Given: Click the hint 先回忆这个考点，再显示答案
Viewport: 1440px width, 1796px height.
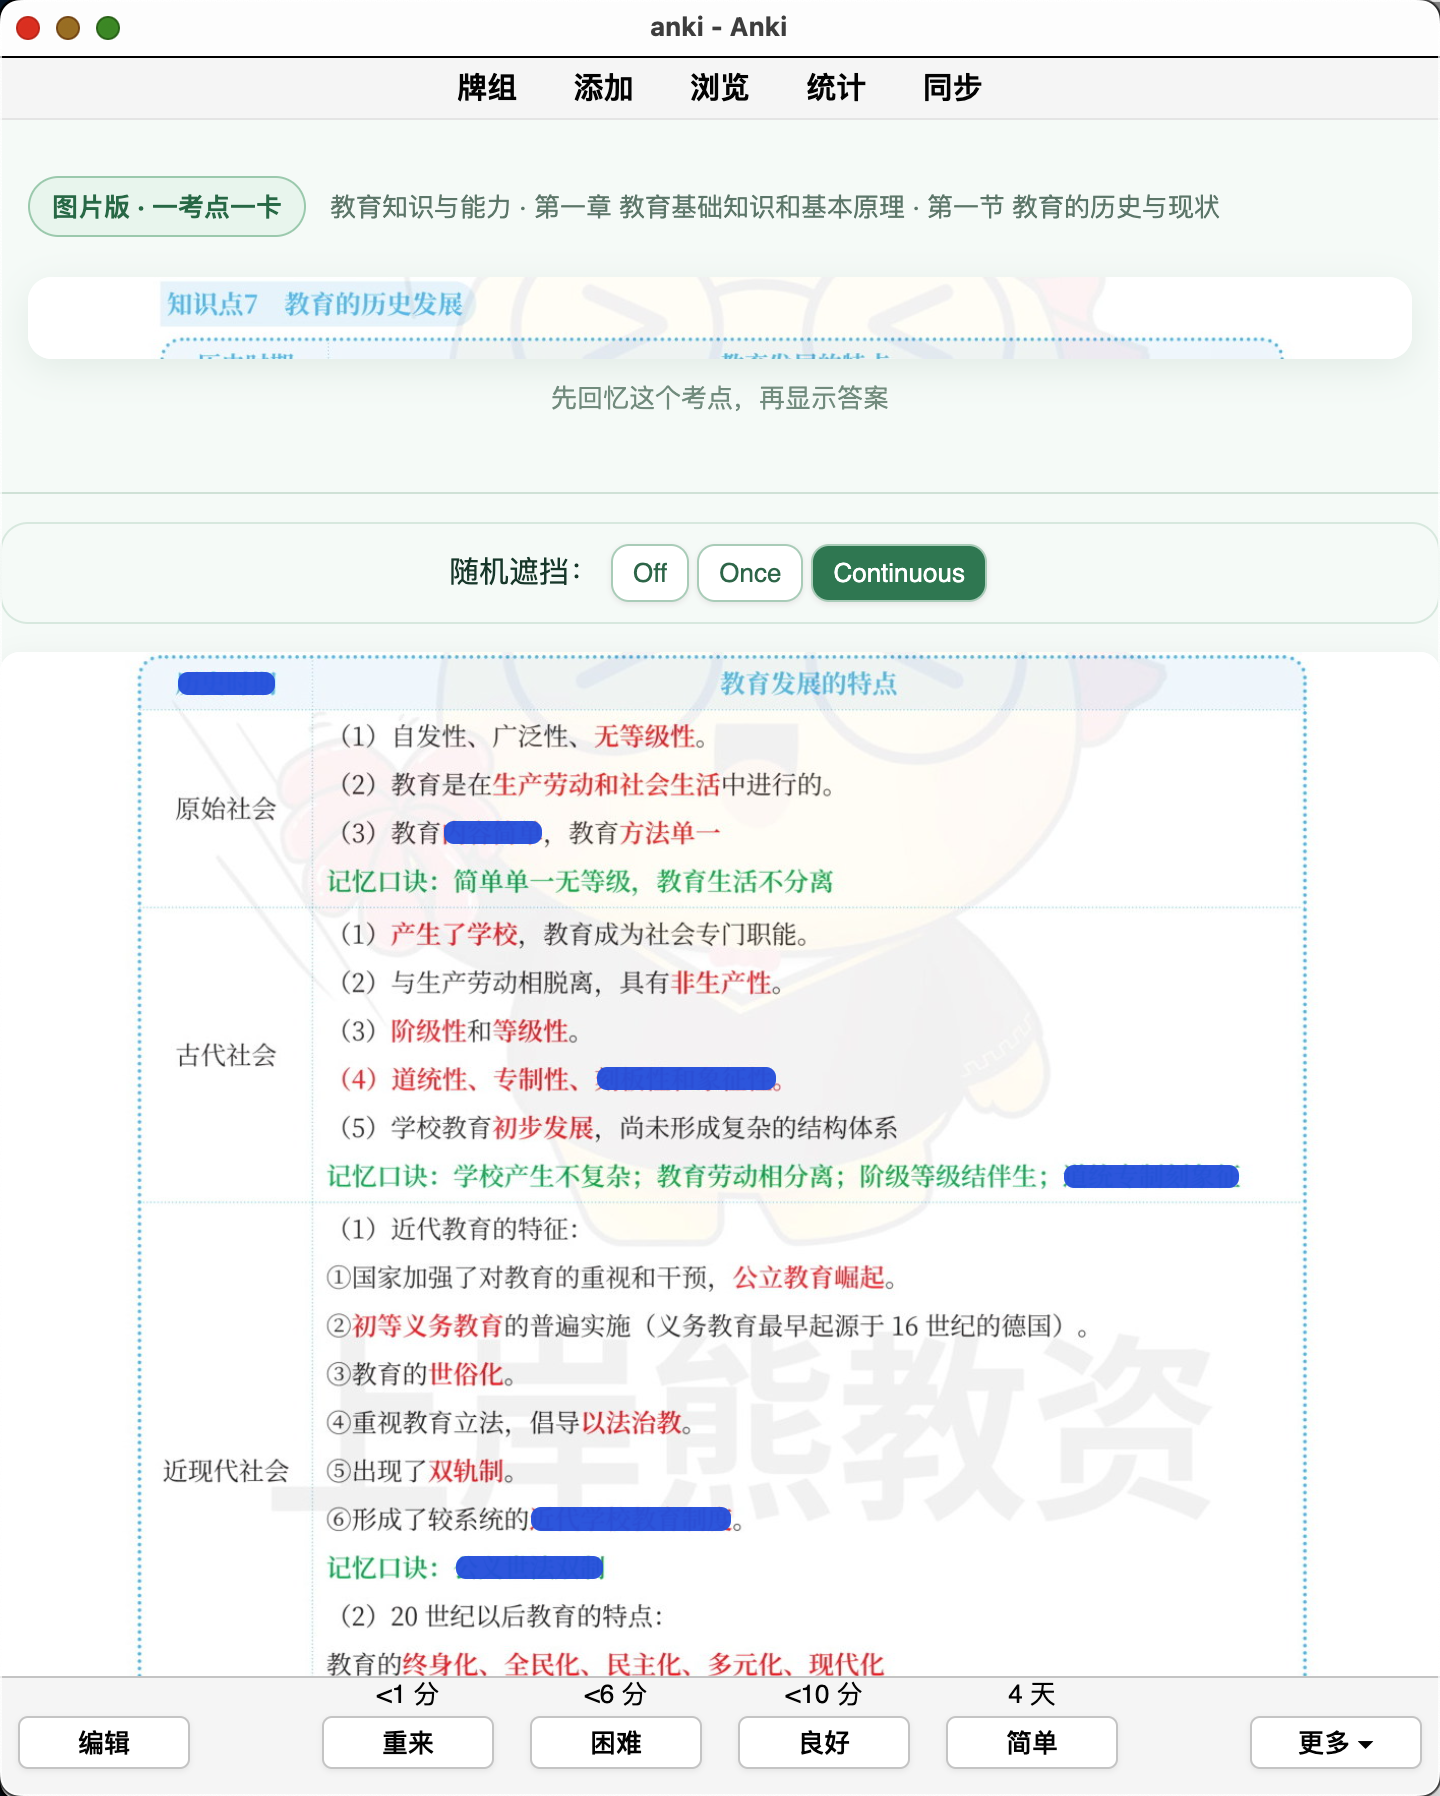Looking at the screenshot, I should 720,398.
